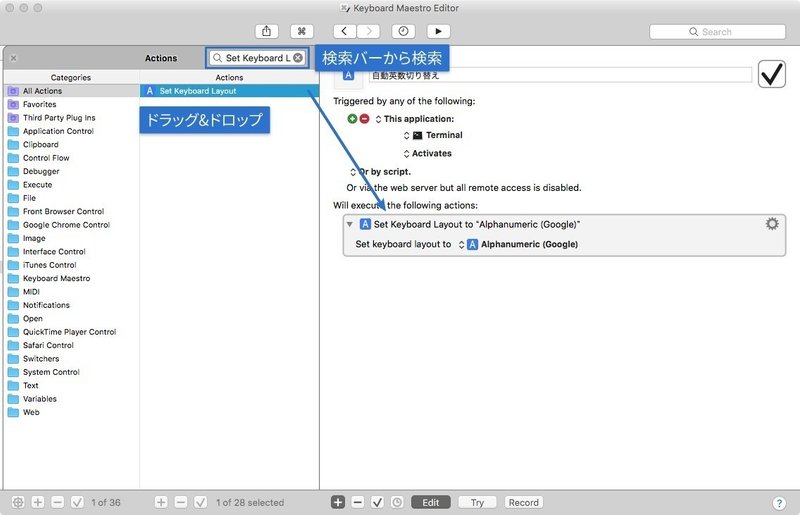
Task: Select Google Chrome Control category
Action: (x=72, y=225)
